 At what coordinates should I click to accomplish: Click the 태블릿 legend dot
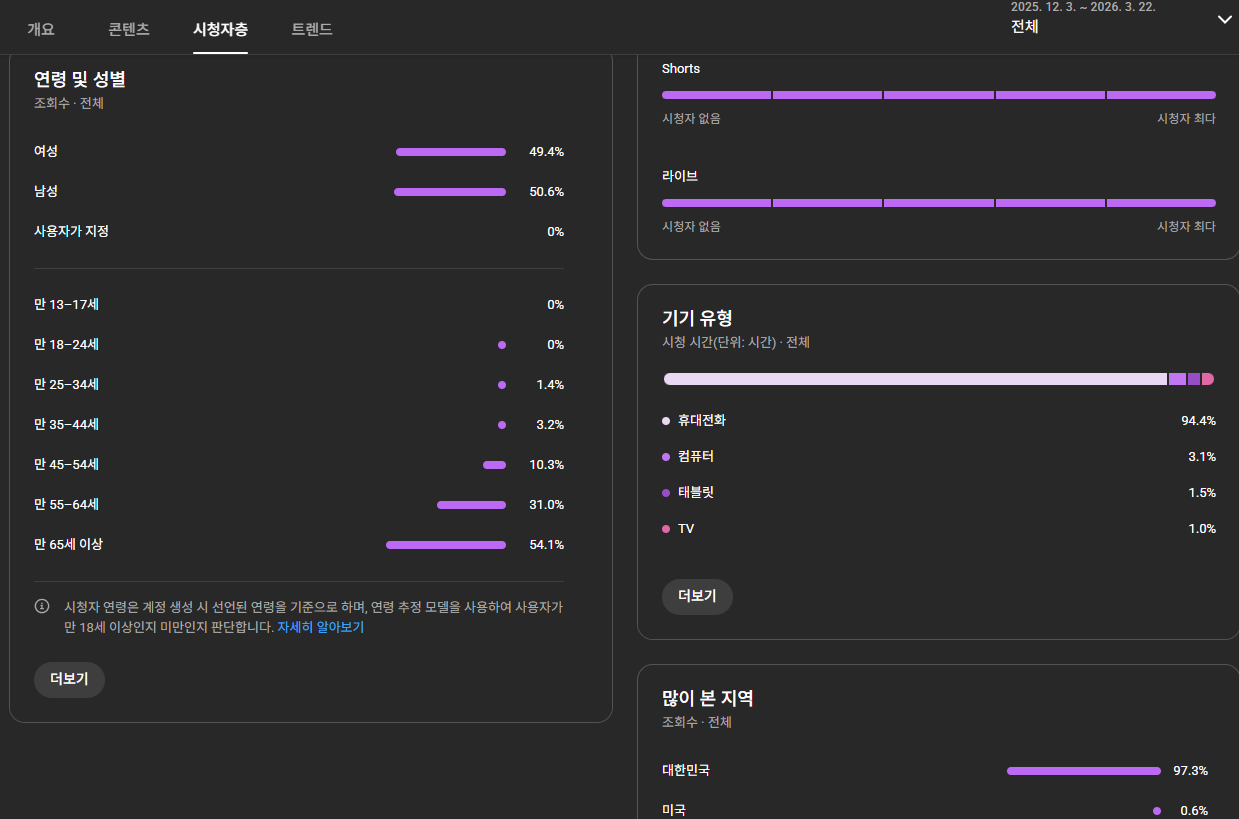pyautogui.click(x=666, y=493)
